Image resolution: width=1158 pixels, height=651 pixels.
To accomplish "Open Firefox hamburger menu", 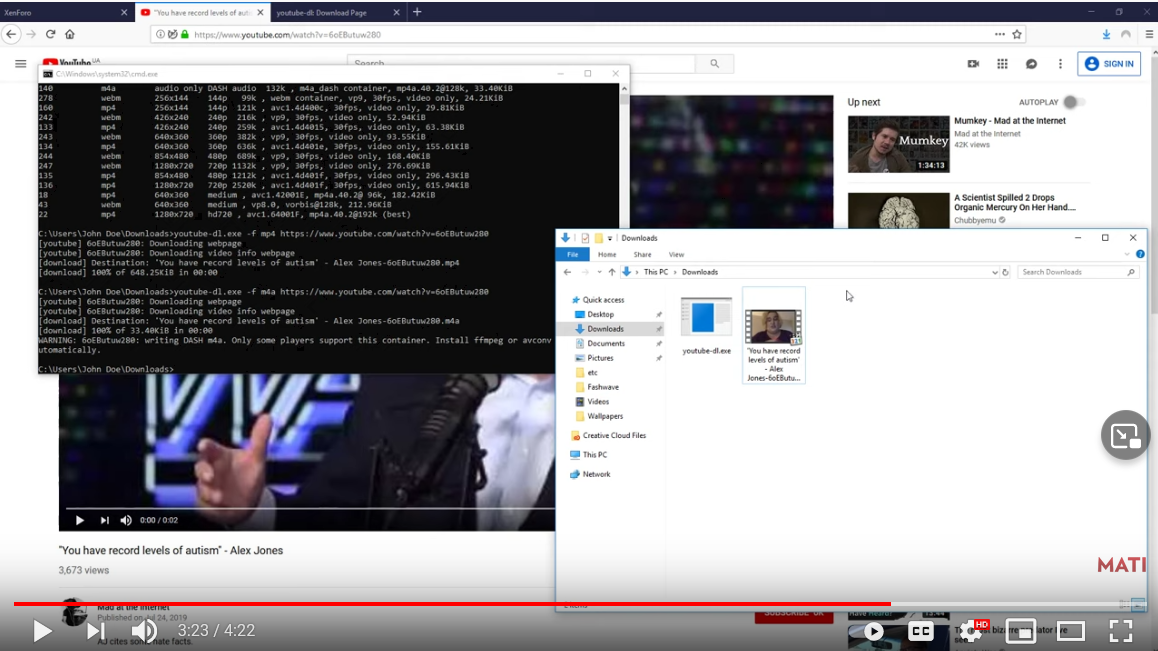I will [x=1149, y=34].
